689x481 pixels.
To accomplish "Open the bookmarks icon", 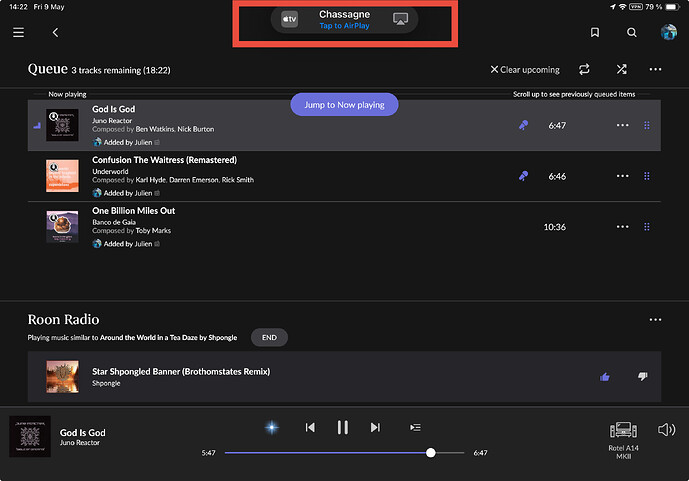I will pyautogui.click(x=595, y=33).
